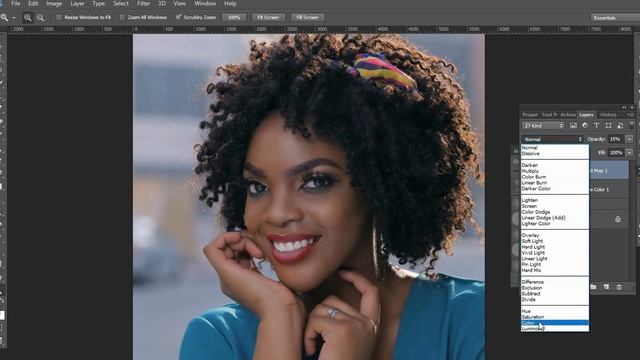Click the lock icon on background layer
Screen dimensions: 640x360
pos(618,219)
